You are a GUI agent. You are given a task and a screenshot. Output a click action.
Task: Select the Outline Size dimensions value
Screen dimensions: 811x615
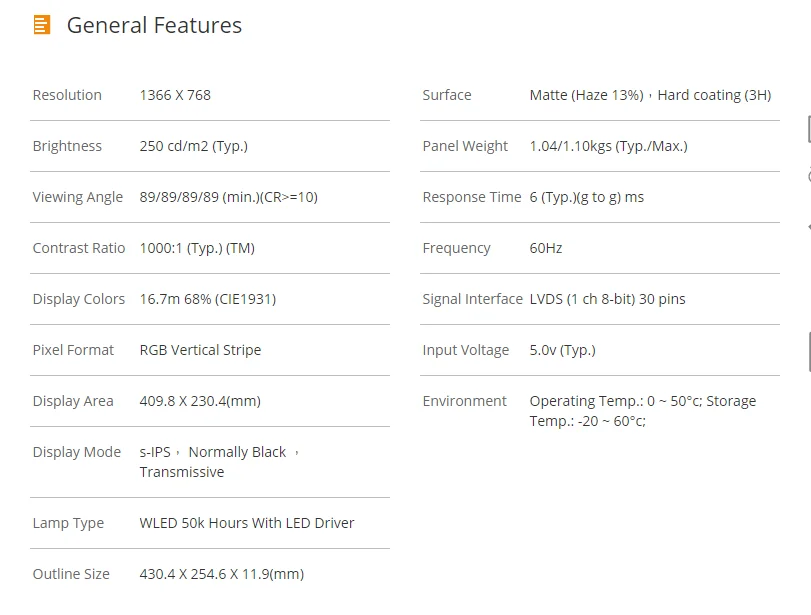pos(221,574)
